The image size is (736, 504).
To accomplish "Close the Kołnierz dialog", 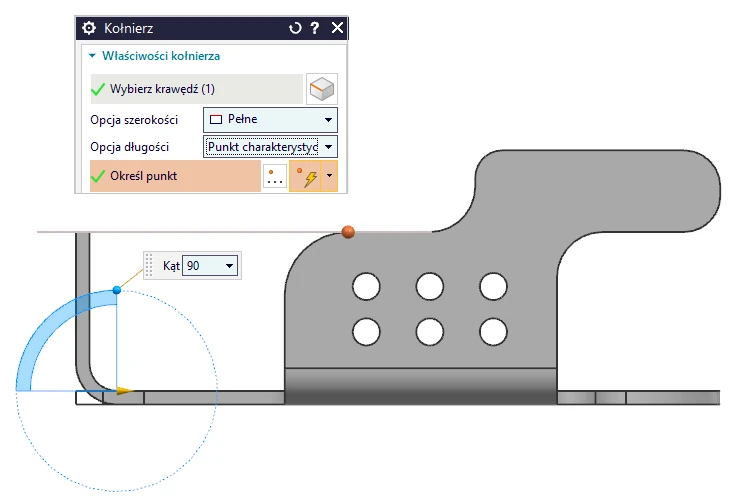I will (337, 29).
